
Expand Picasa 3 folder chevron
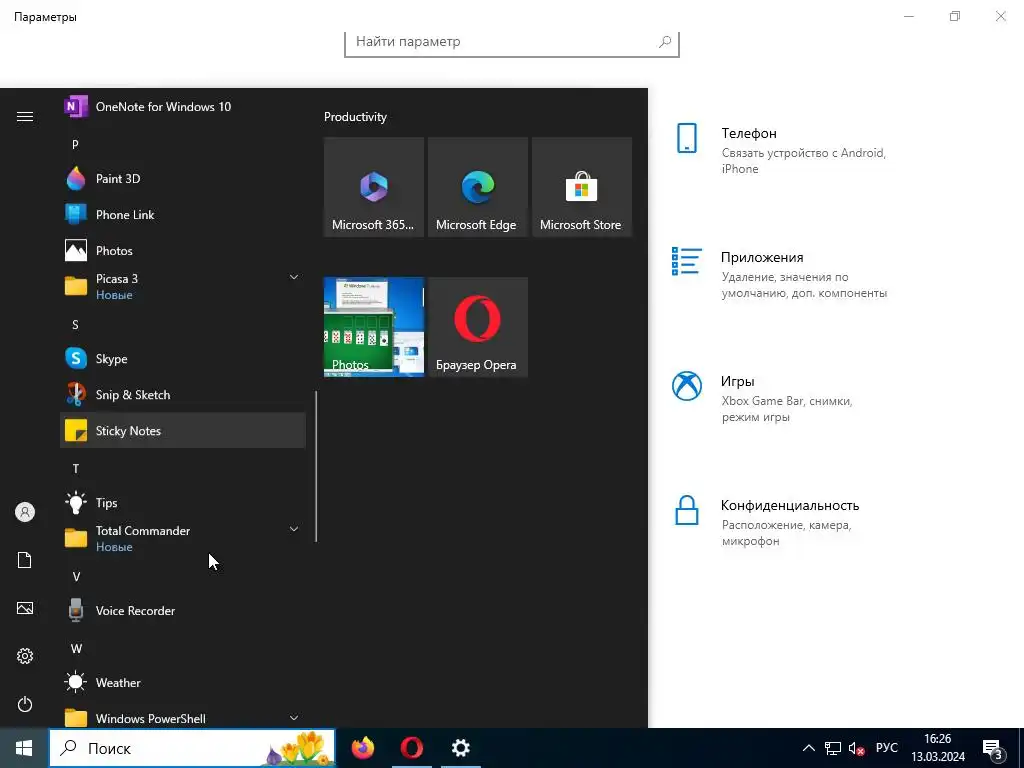point(294,278)
